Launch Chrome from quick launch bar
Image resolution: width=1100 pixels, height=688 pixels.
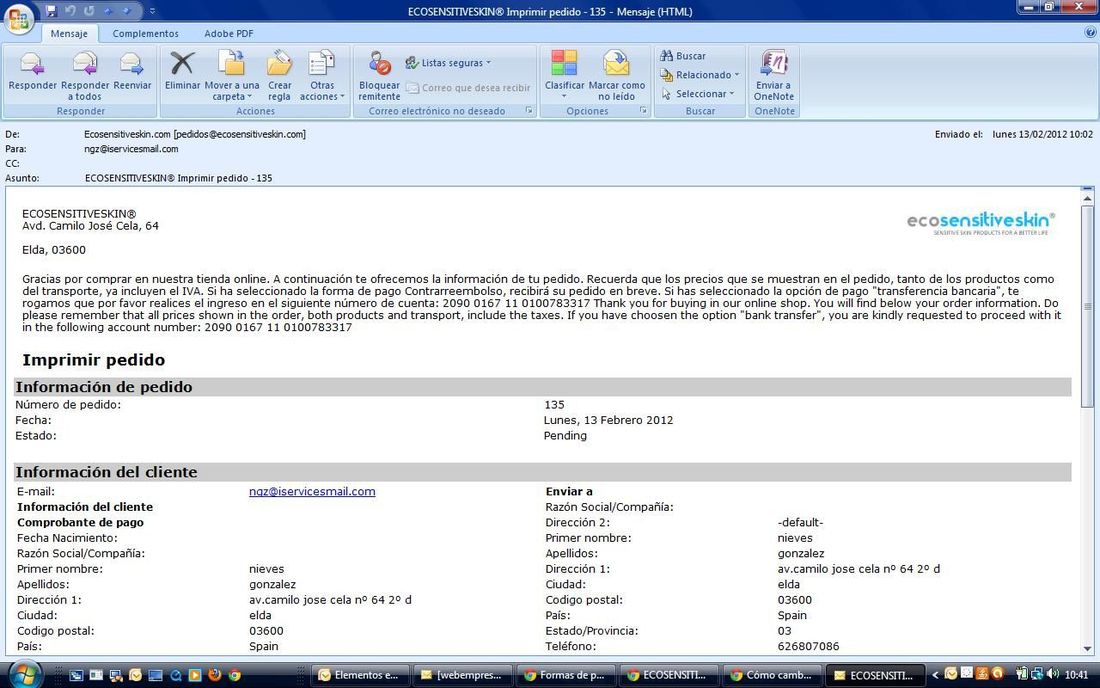click(234, 675)
